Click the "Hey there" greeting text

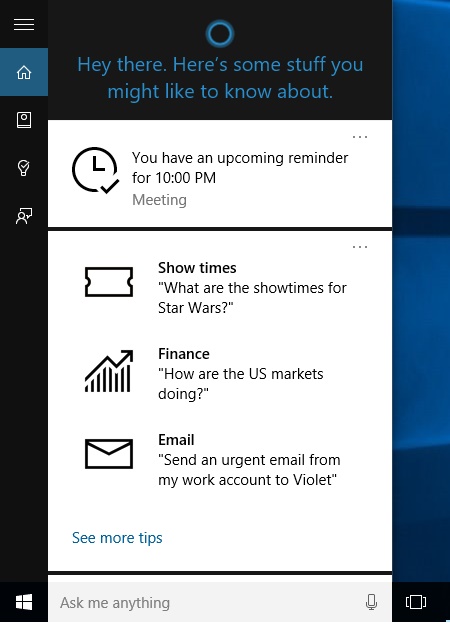pyautogui.click(x=220, y=78)
